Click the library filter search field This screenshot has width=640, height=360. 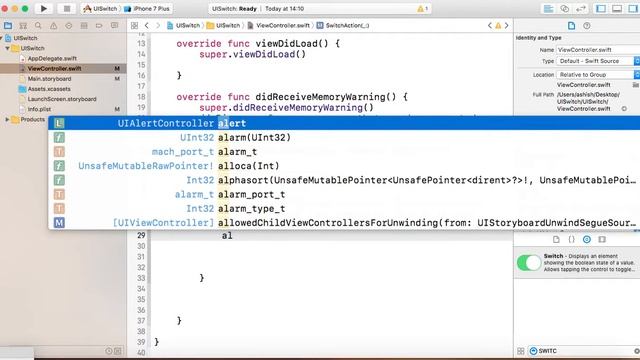pos(584,351)
